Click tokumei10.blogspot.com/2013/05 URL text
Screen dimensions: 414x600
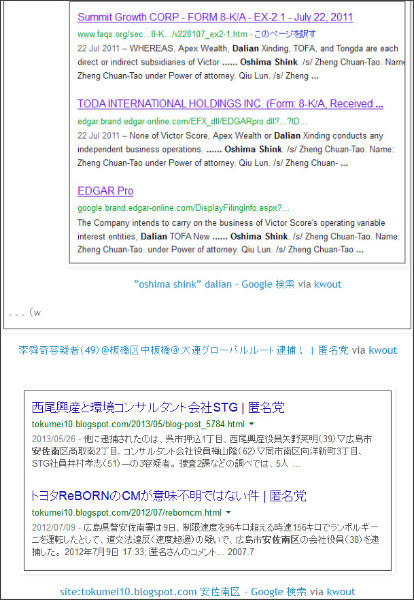click(x=138, y=424)
